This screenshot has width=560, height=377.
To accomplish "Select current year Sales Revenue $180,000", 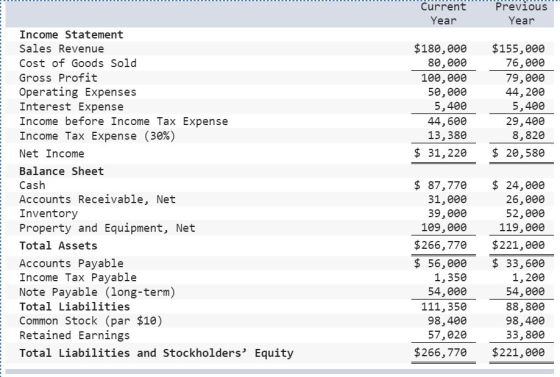I will [440, 49].
